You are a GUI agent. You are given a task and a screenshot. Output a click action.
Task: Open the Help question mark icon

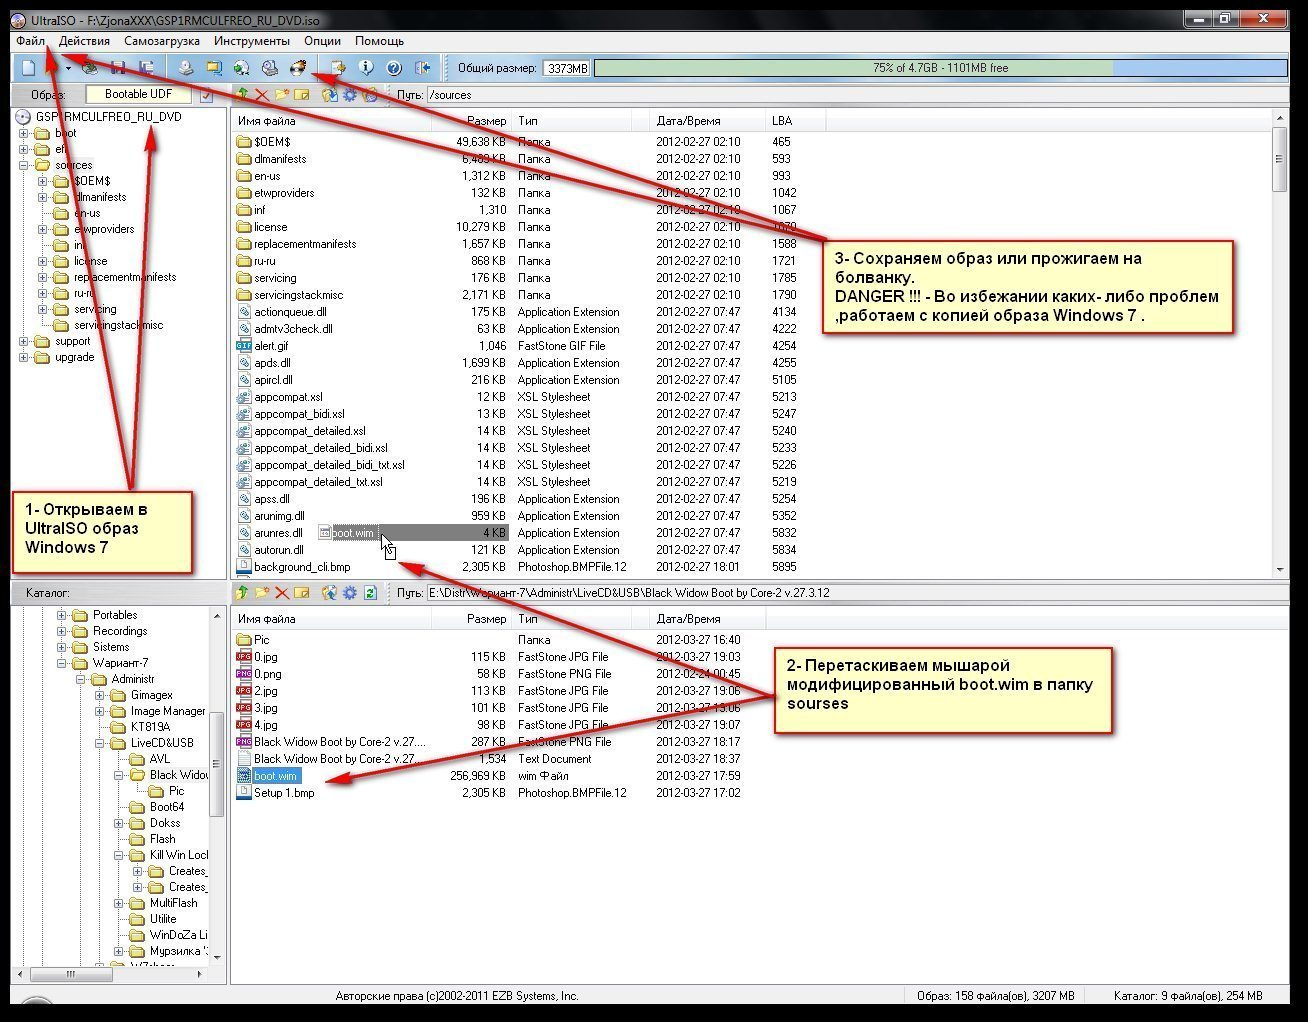coord(394,68)
